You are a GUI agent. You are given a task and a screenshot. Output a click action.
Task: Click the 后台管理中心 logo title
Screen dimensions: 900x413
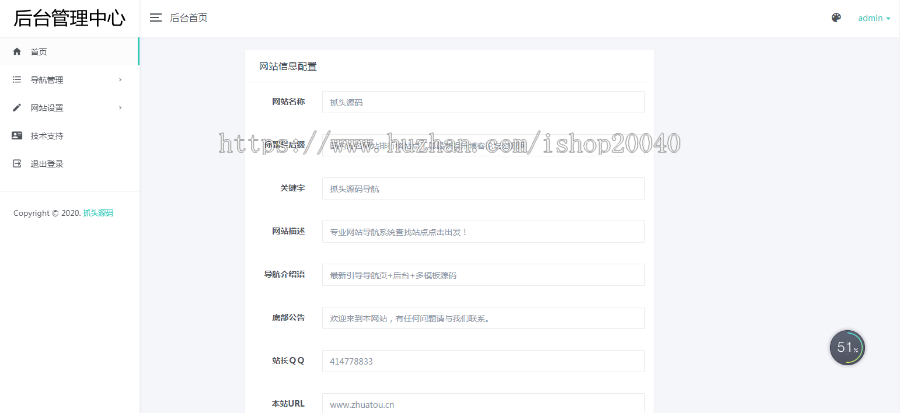[x=69, y=18]
